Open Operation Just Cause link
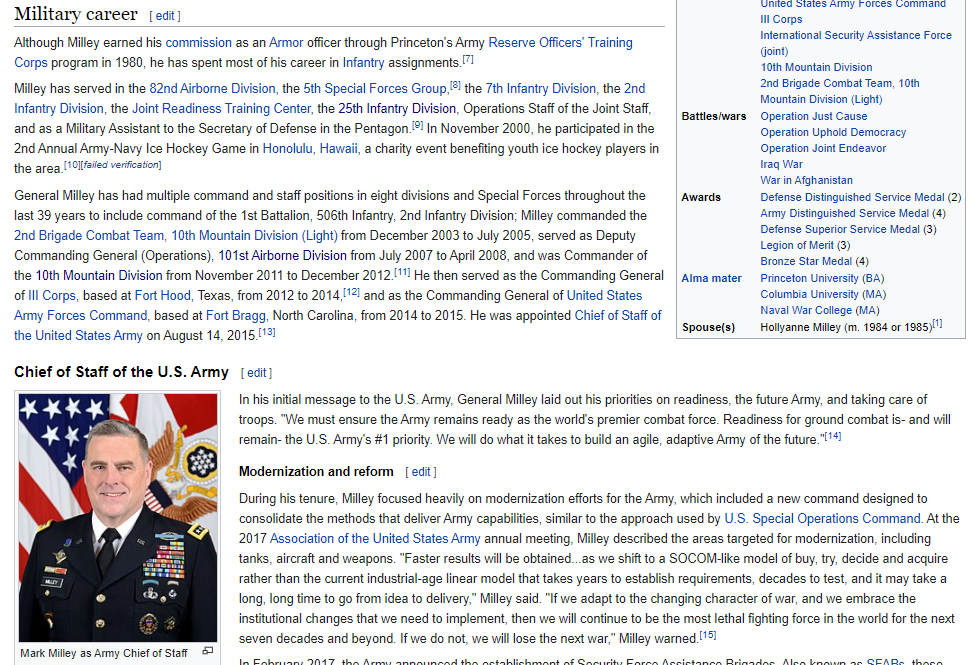 (x=813, y=117)
